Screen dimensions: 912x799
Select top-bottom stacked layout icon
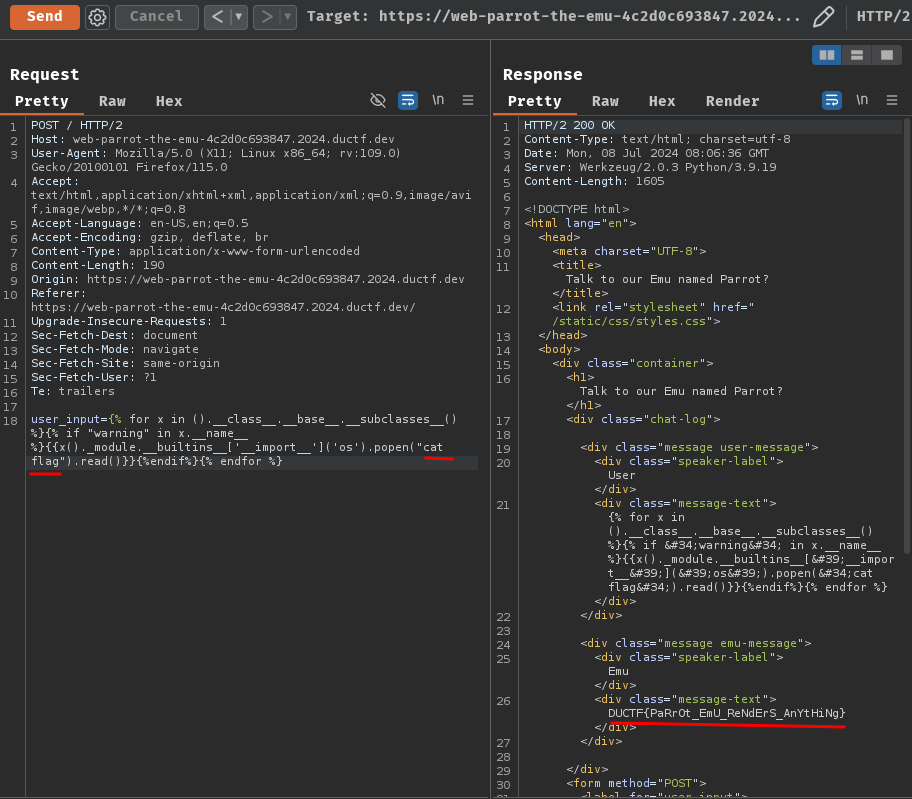[x=857, y=55]
